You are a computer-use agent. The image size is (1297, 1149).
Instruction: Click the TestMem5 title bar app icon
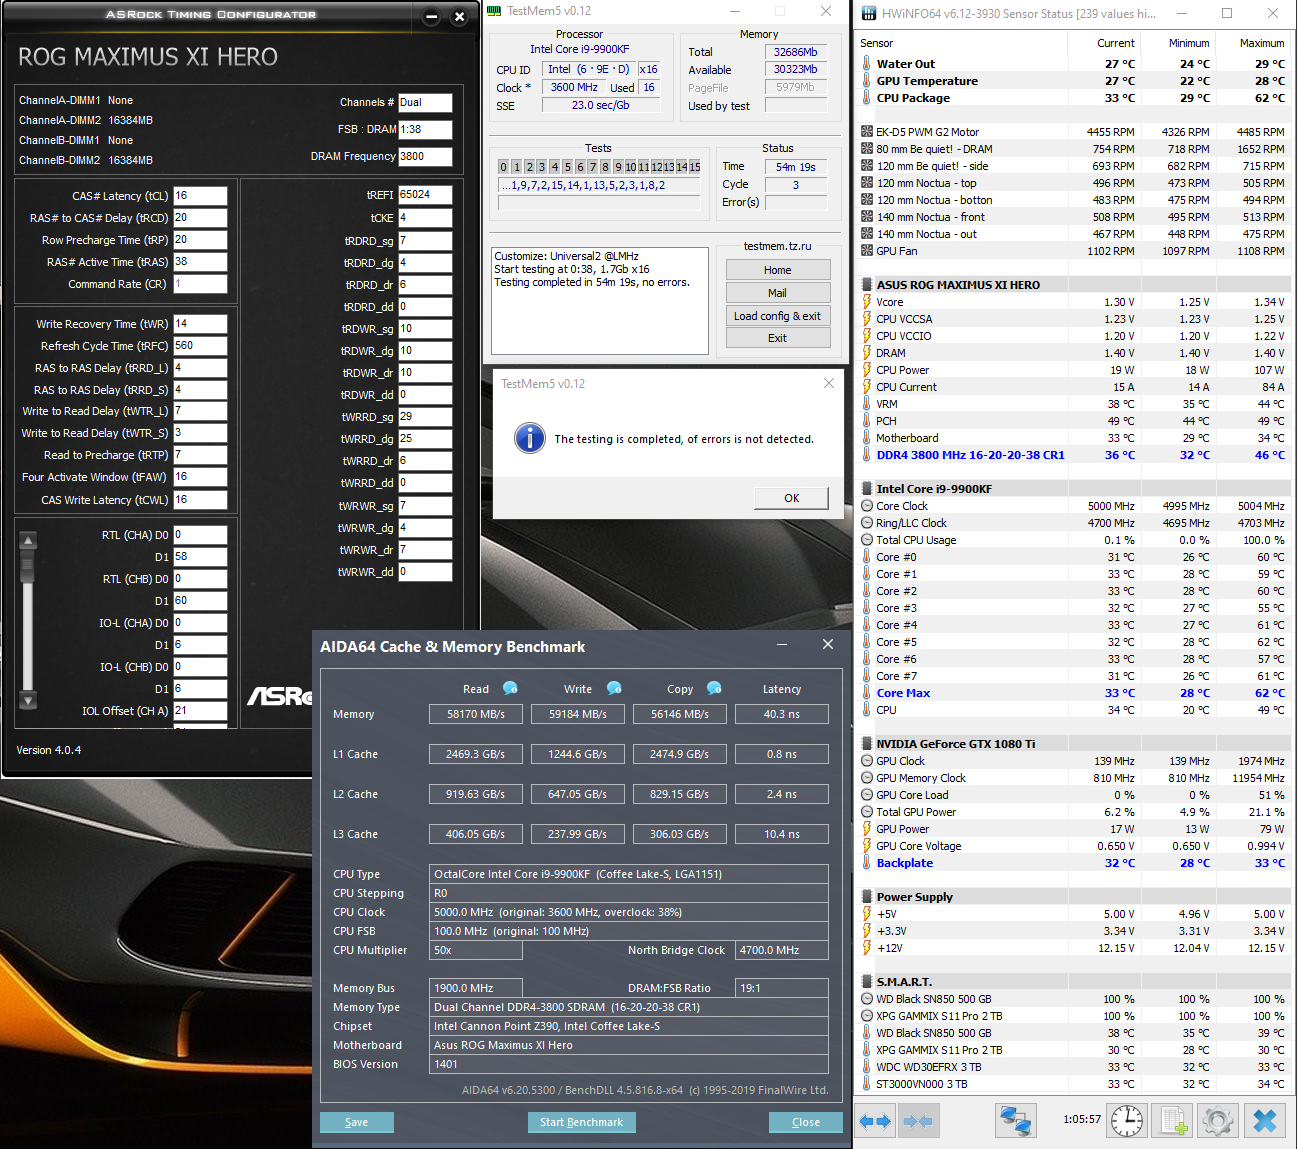(x=494, y=11)
